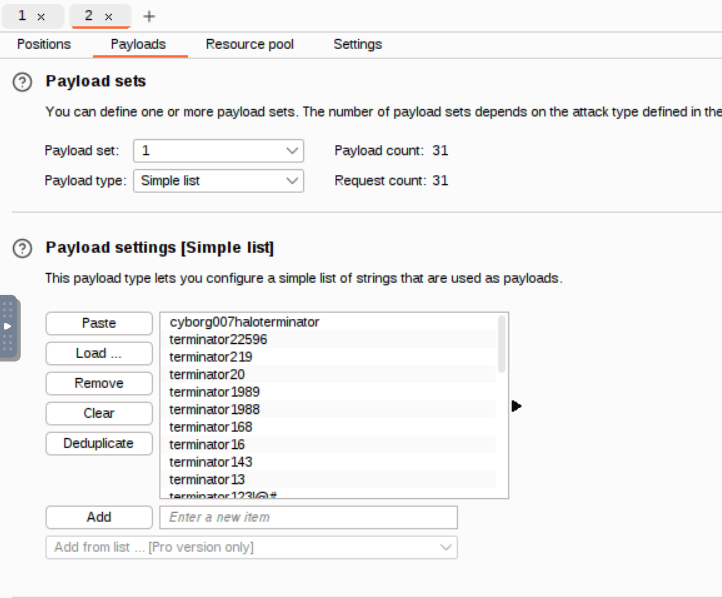Open the Payload set dropdown
This screenshot has width=722, height=598.
pyautogui.click(x=218, y=151)
